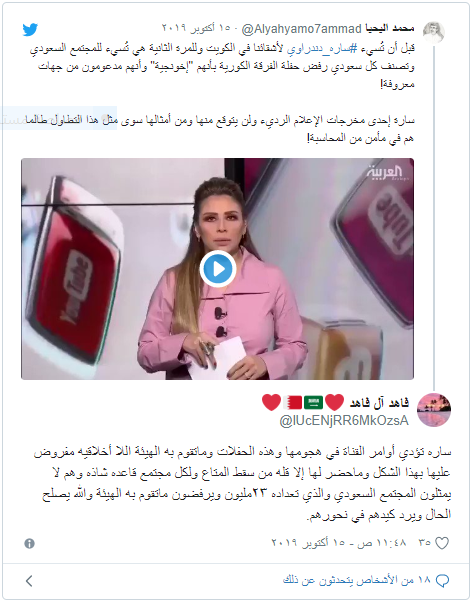This screenshot has width=471, height=602.
Task: Open the tweet info icon
Action: pyautogui.click(x=30, y=543)
